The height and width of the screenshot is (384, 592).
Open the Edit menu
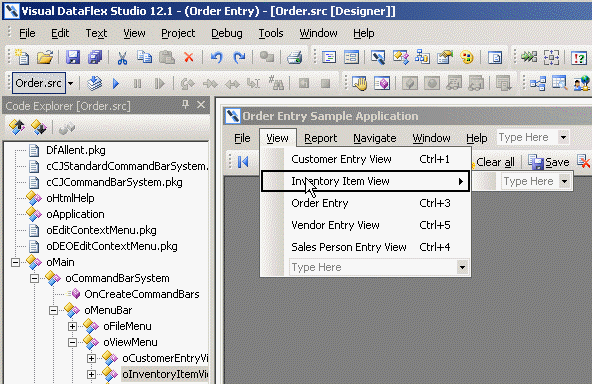(60, 33)
